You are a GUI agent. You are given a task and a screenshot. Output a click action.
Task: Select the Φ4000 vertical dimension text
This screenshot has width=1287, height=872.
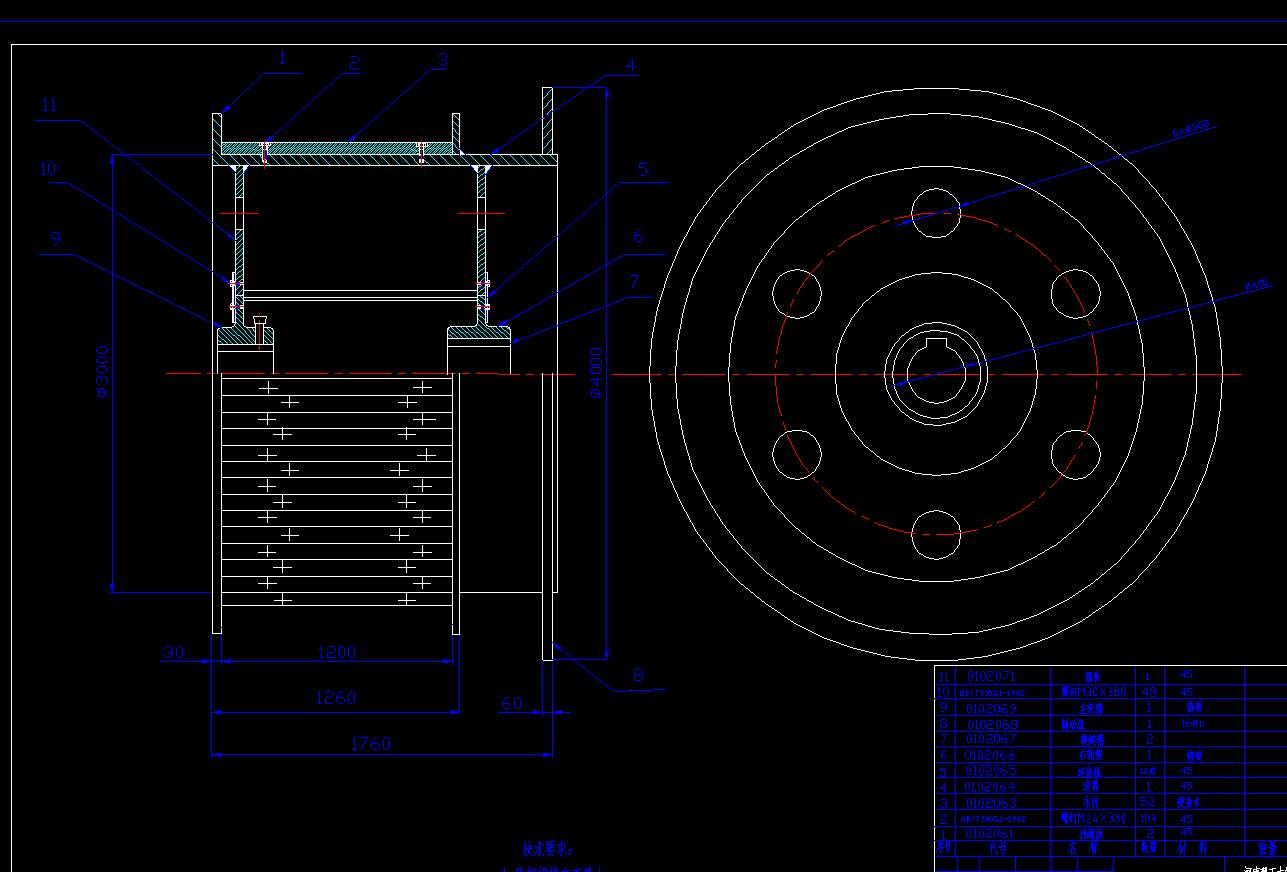click(x=596, y=372)
